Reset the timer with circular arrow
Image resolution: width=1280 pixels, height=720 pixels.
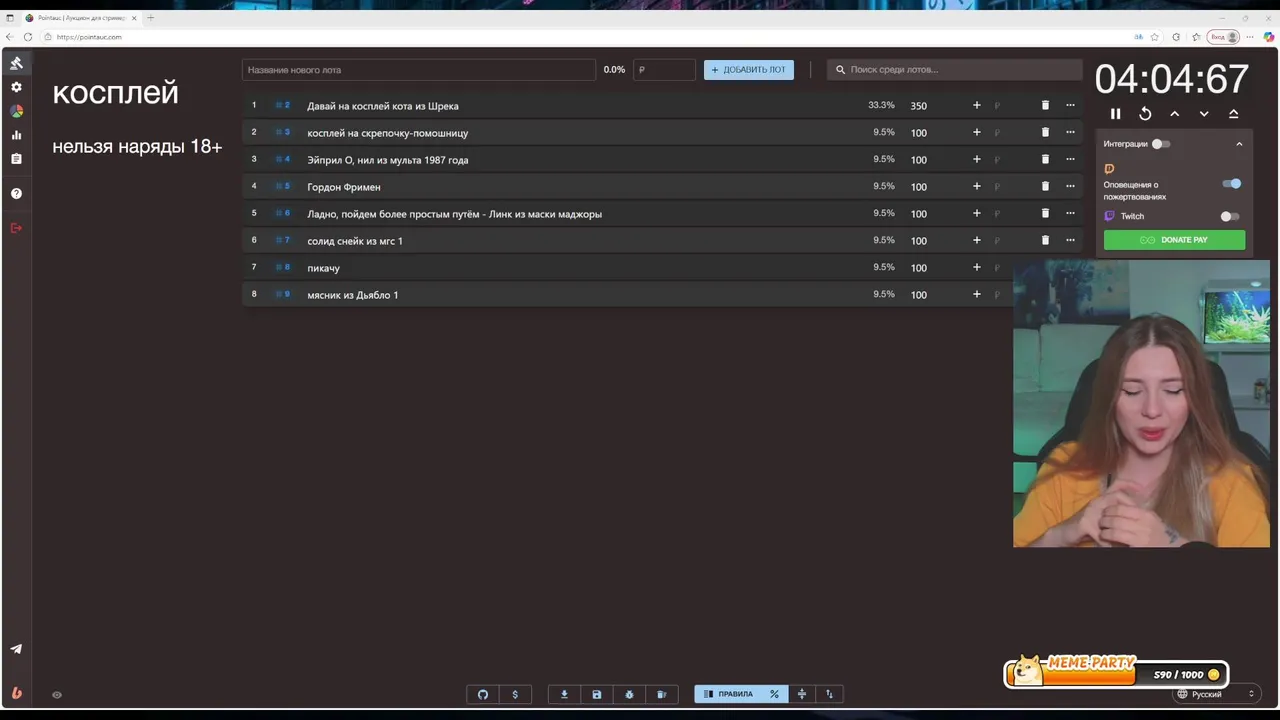pyautogui.click(x=1145, y=114)
